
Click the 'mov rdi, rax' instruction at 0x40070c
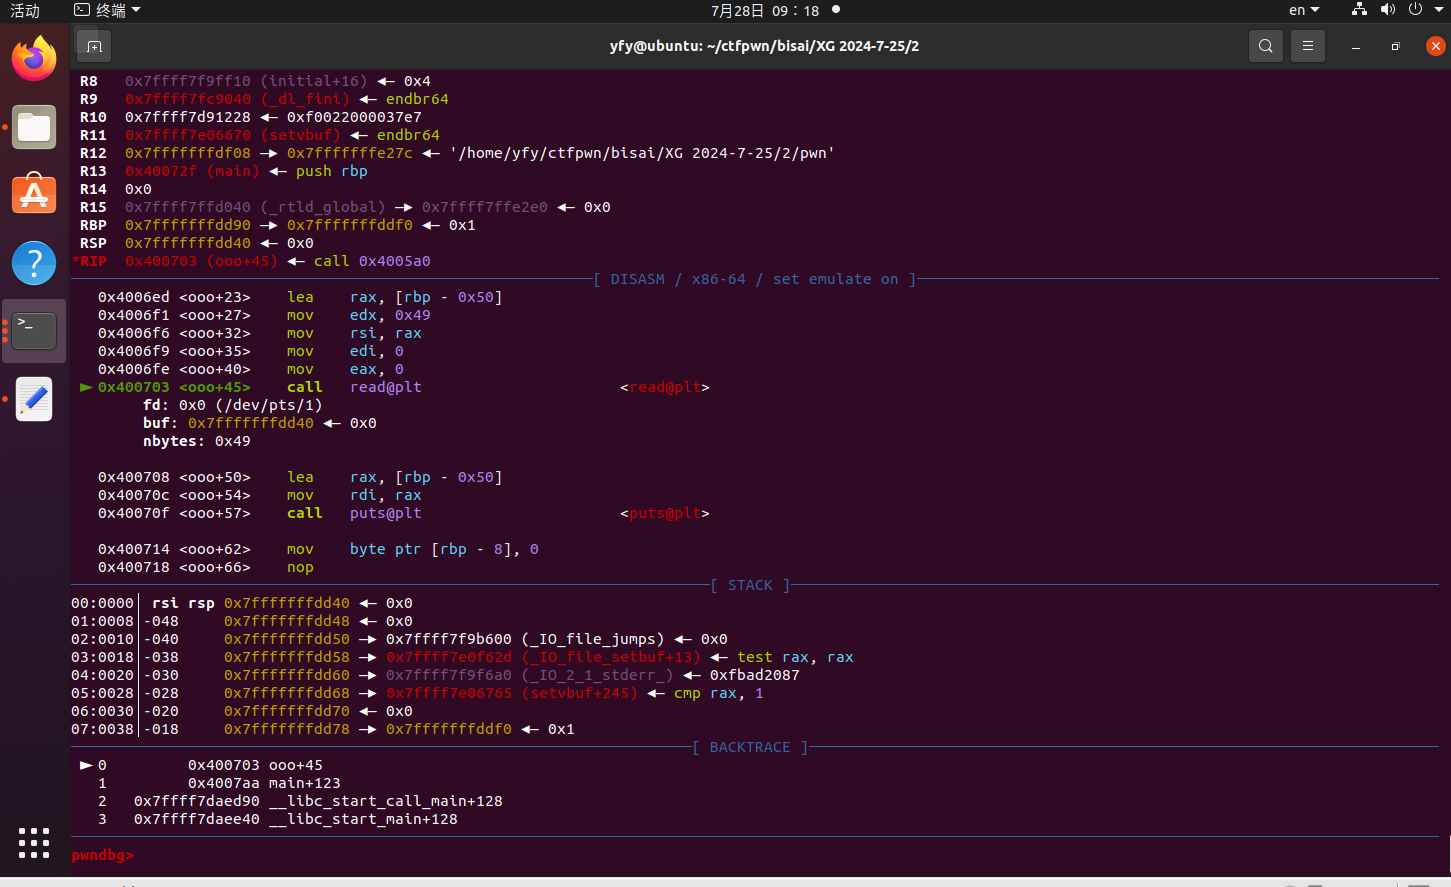(x=354, y=495)
